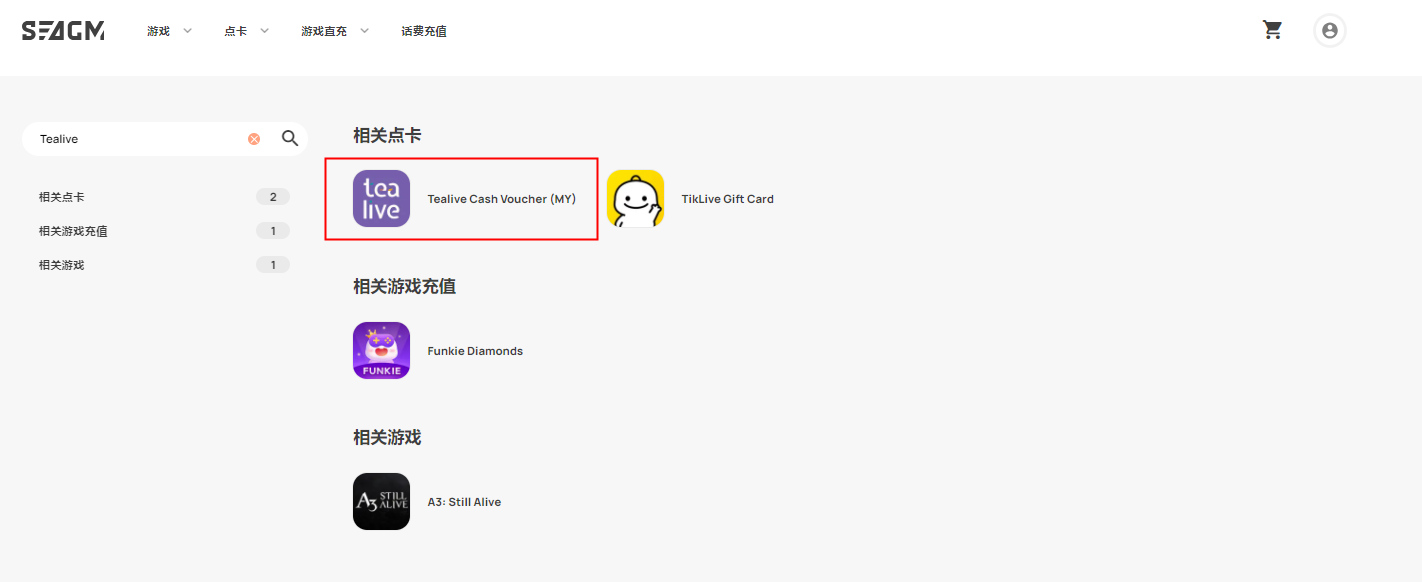The image size is (1422, 582).
Task: Open the Funkie Diamonds app icon
Action: (381, 351)
